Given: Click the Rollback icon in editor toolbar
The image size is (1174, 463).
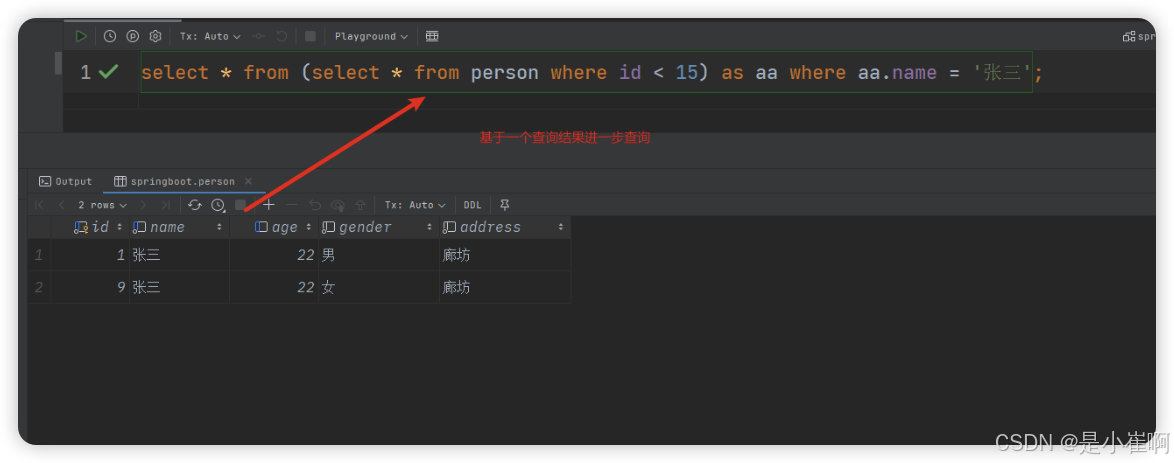Looking at the screenshot, I should [x=282, y=36].
